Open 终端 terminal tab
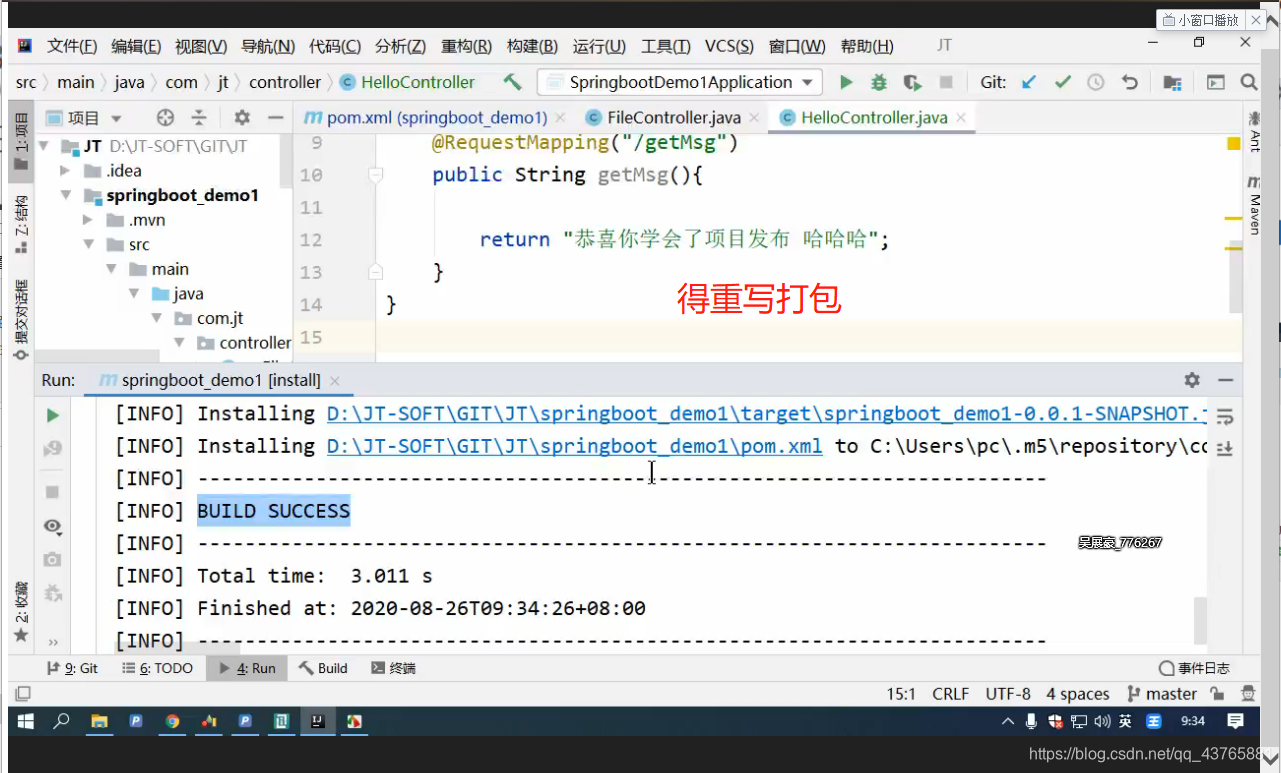This screenshot has width=1281, height=773. click(x=393, y=668)
